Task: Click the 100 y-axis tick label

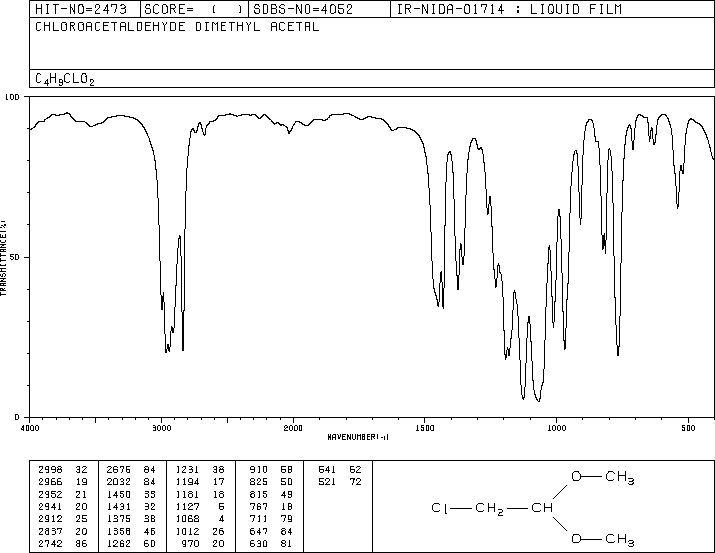Action: 12,97
